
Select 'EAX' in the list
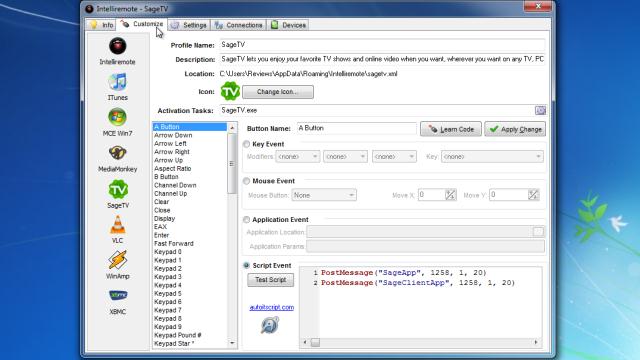(190, 227)
